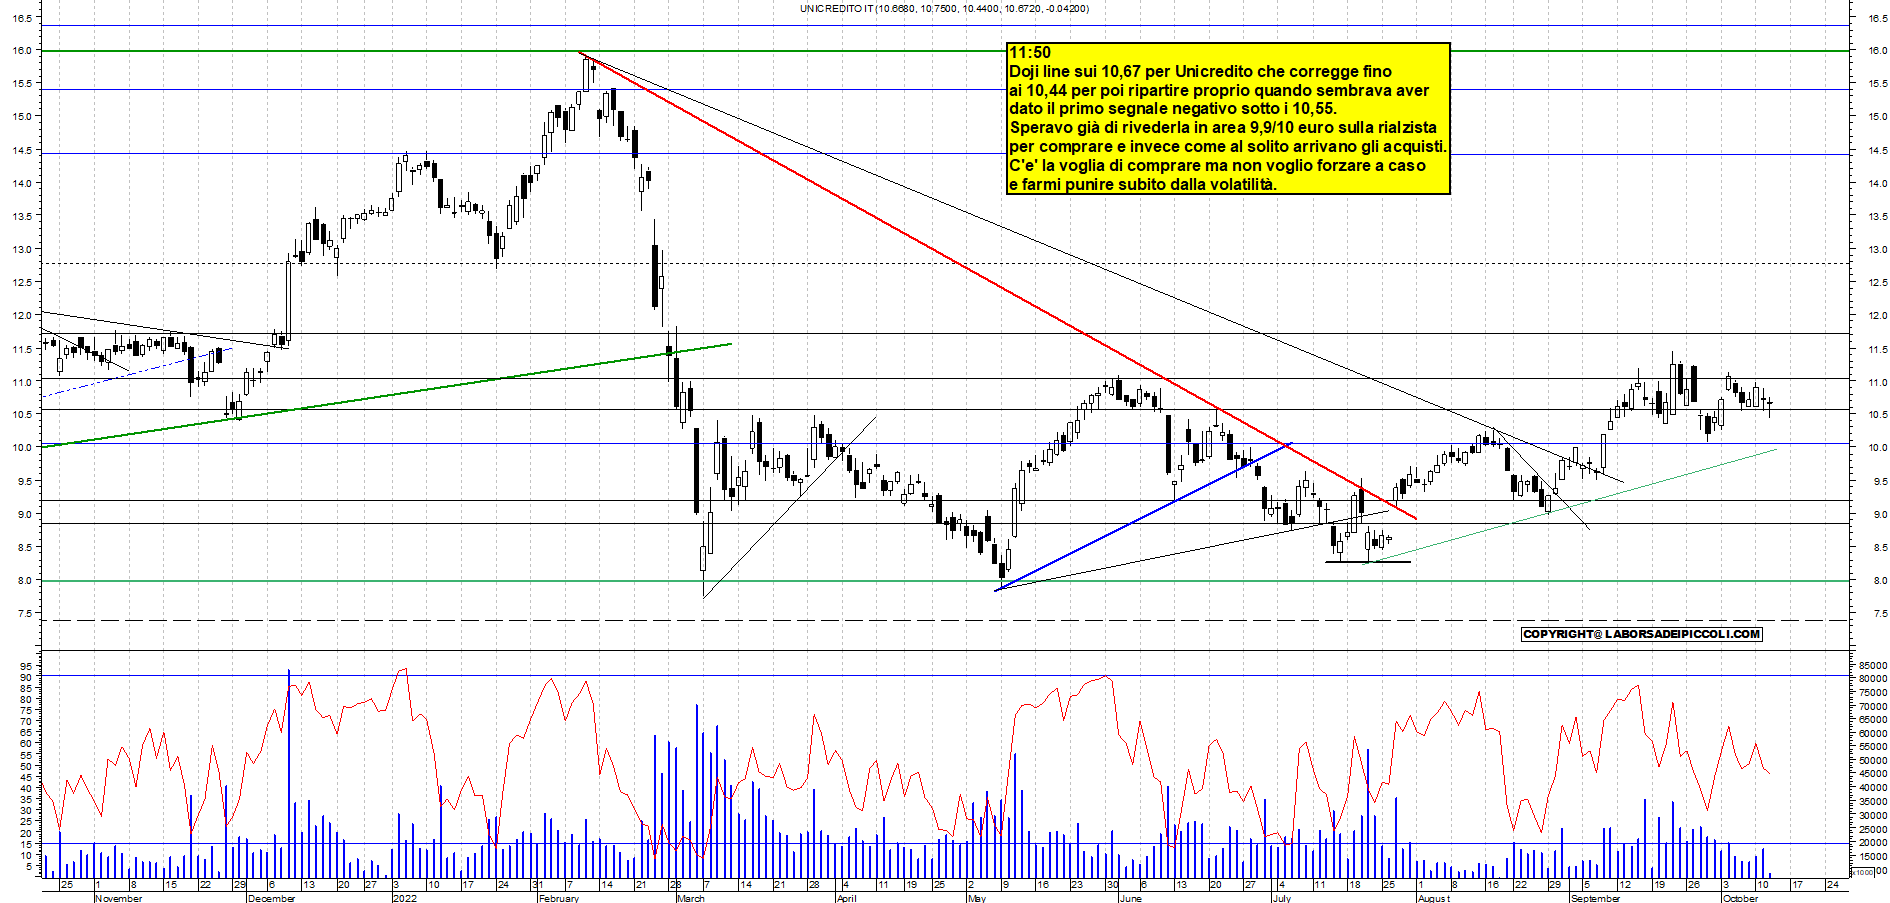Click the '14.5' value on the right price axis
Image resolution: width=1890 pixels, height=903 pixels.
click(1877, 151)
